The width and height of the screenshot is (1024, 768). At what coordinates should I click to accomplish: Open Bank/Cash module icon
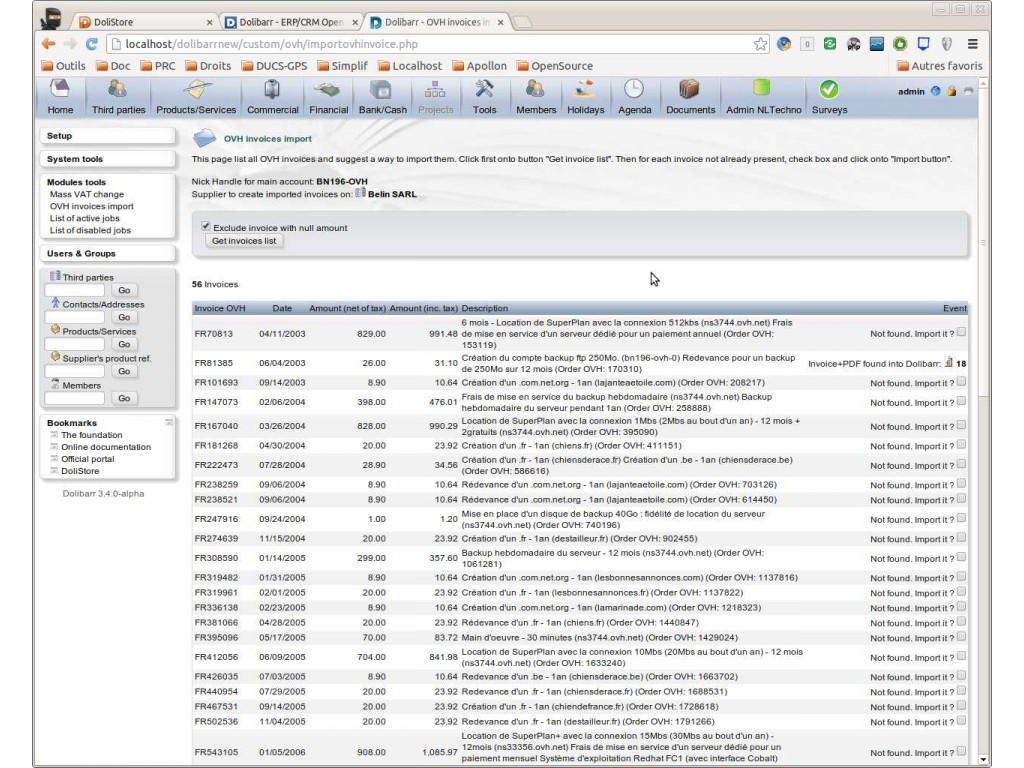click(x=382, y=89)
